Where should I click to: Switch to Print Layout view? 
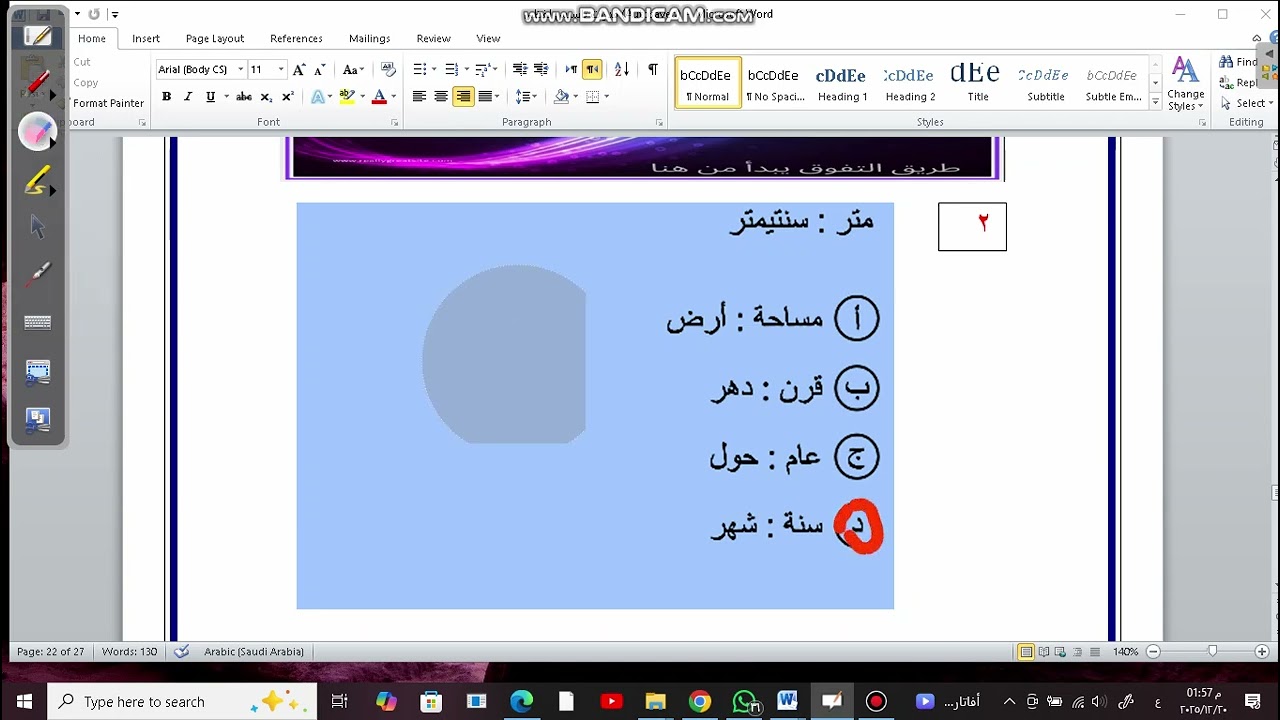[1026, 652]
